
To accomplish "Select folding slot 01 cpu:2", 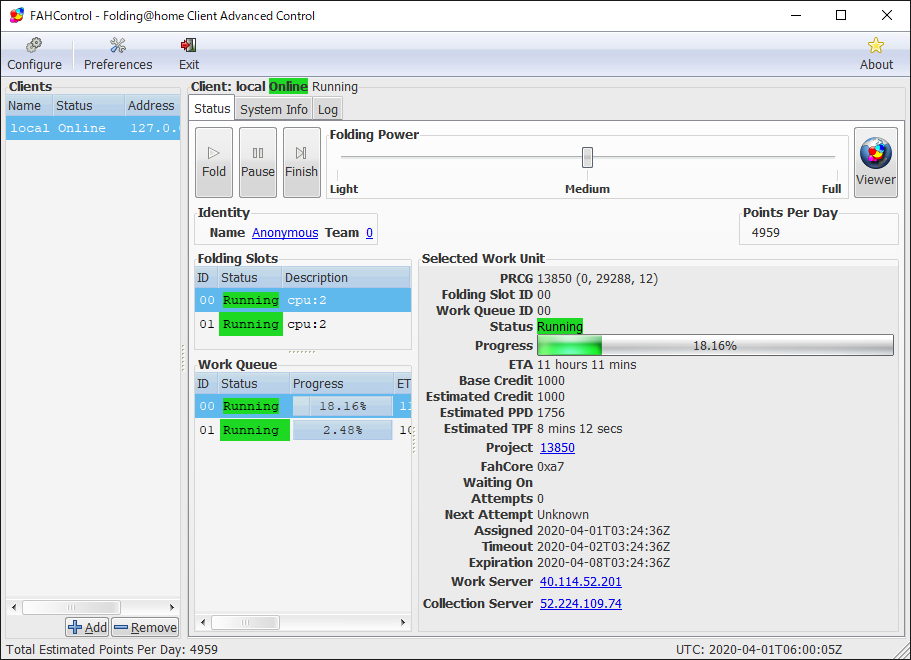I will point(303,324).
